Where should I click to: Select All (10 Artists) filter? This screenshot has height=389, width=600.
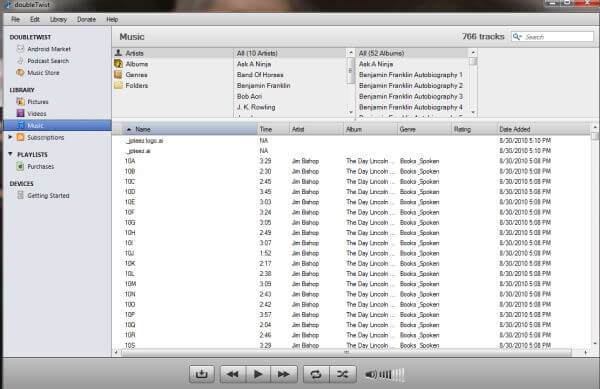pos(290,53)
